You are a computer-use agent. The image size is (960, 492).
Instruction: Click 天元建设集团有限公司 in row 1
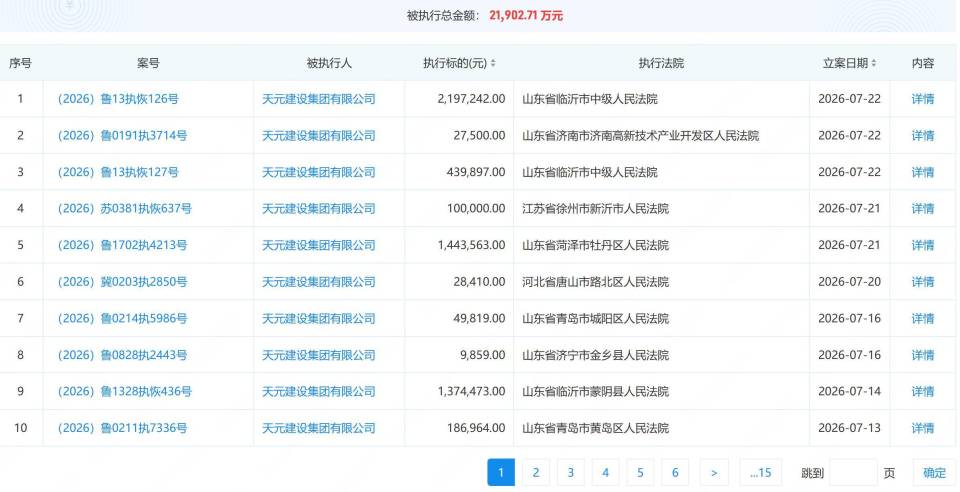click(x=318, y=99)
